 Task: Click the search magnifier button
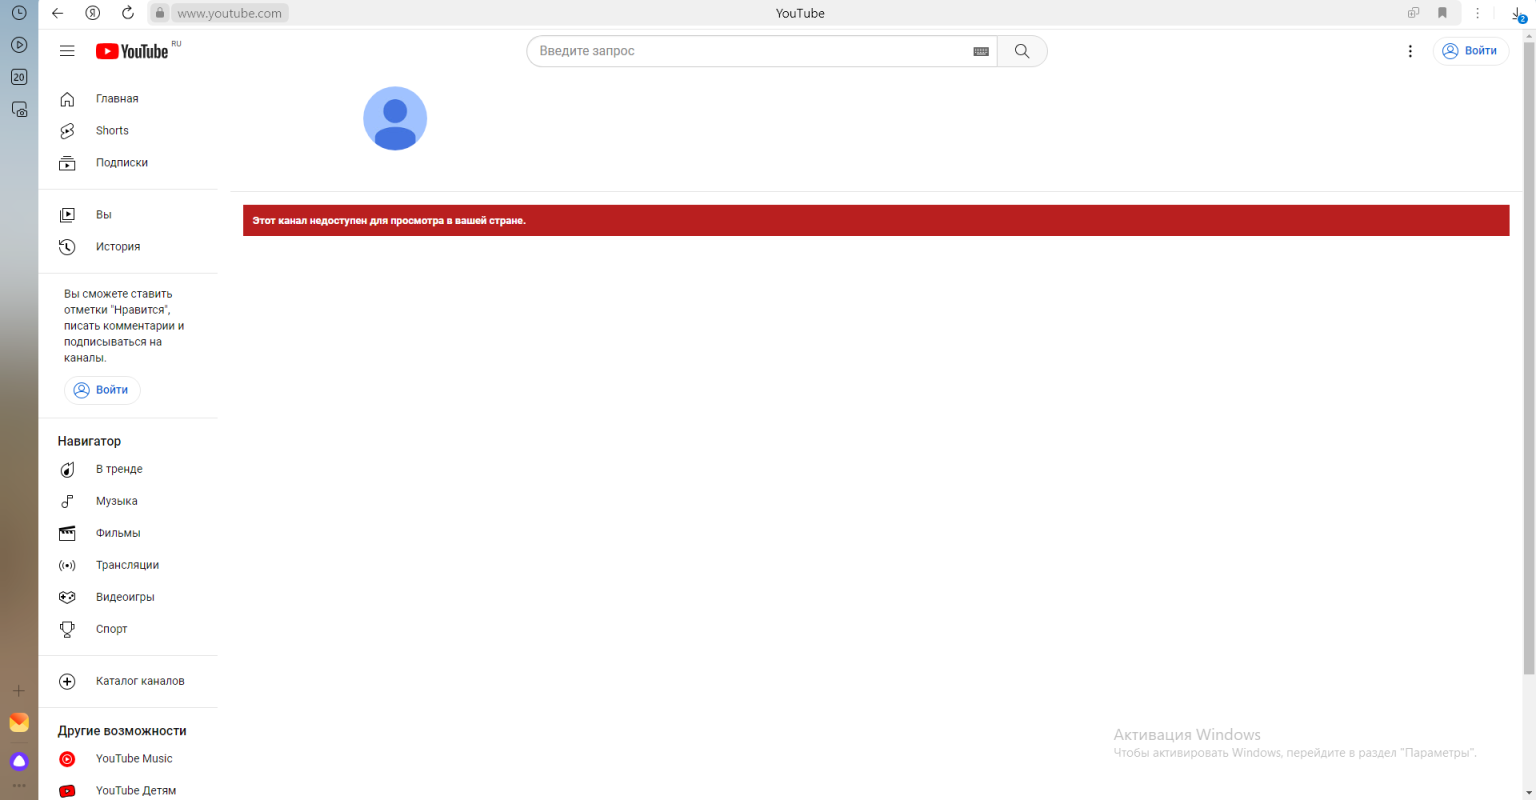[x=1022, y=51]
